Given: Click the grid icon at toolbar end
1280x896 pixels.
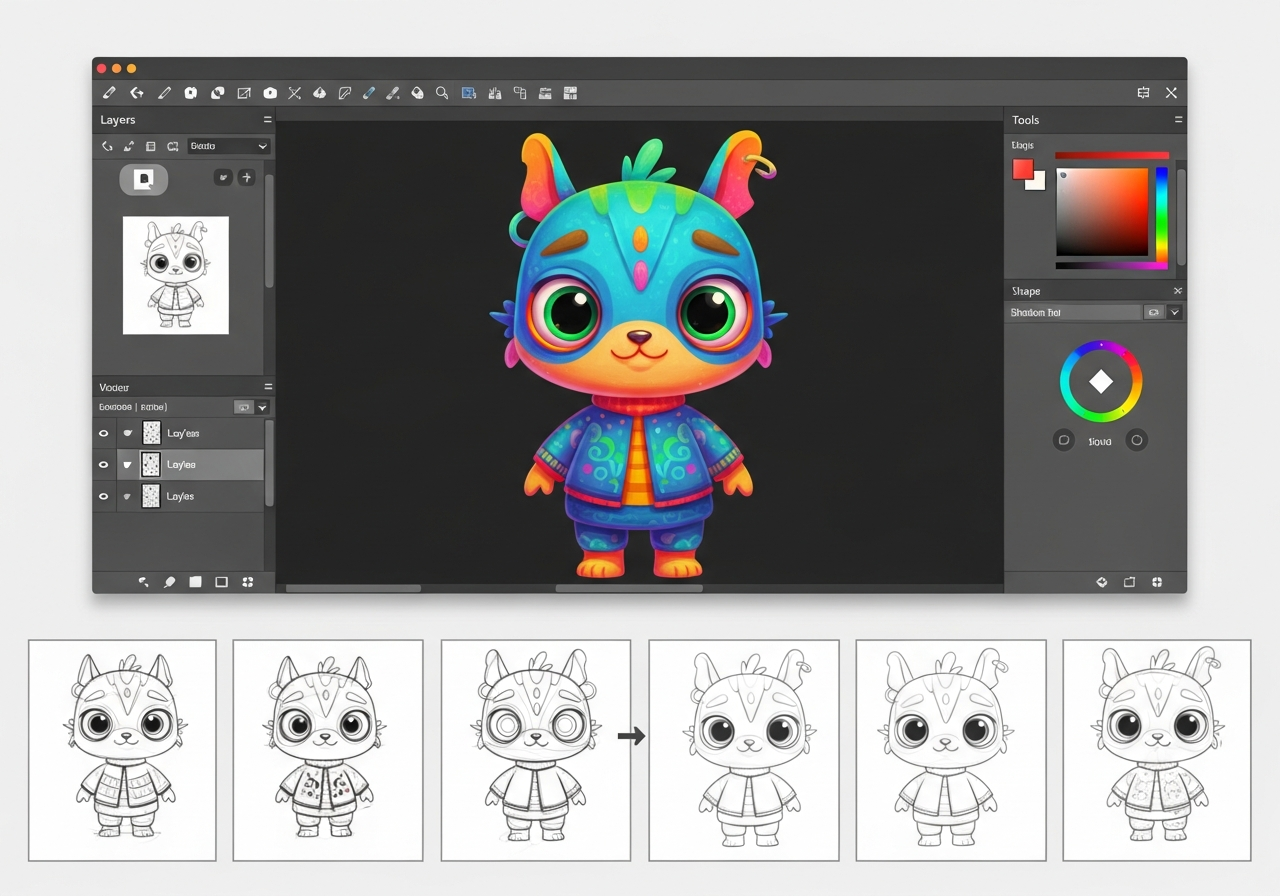Looking at the screenshot, I should point(571,93).
